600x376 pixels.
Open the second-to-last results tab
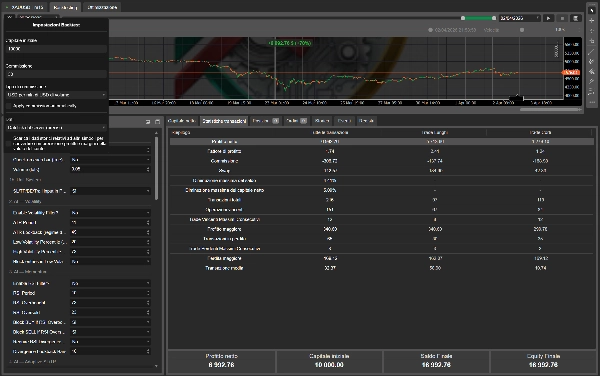tap(344, 121)
